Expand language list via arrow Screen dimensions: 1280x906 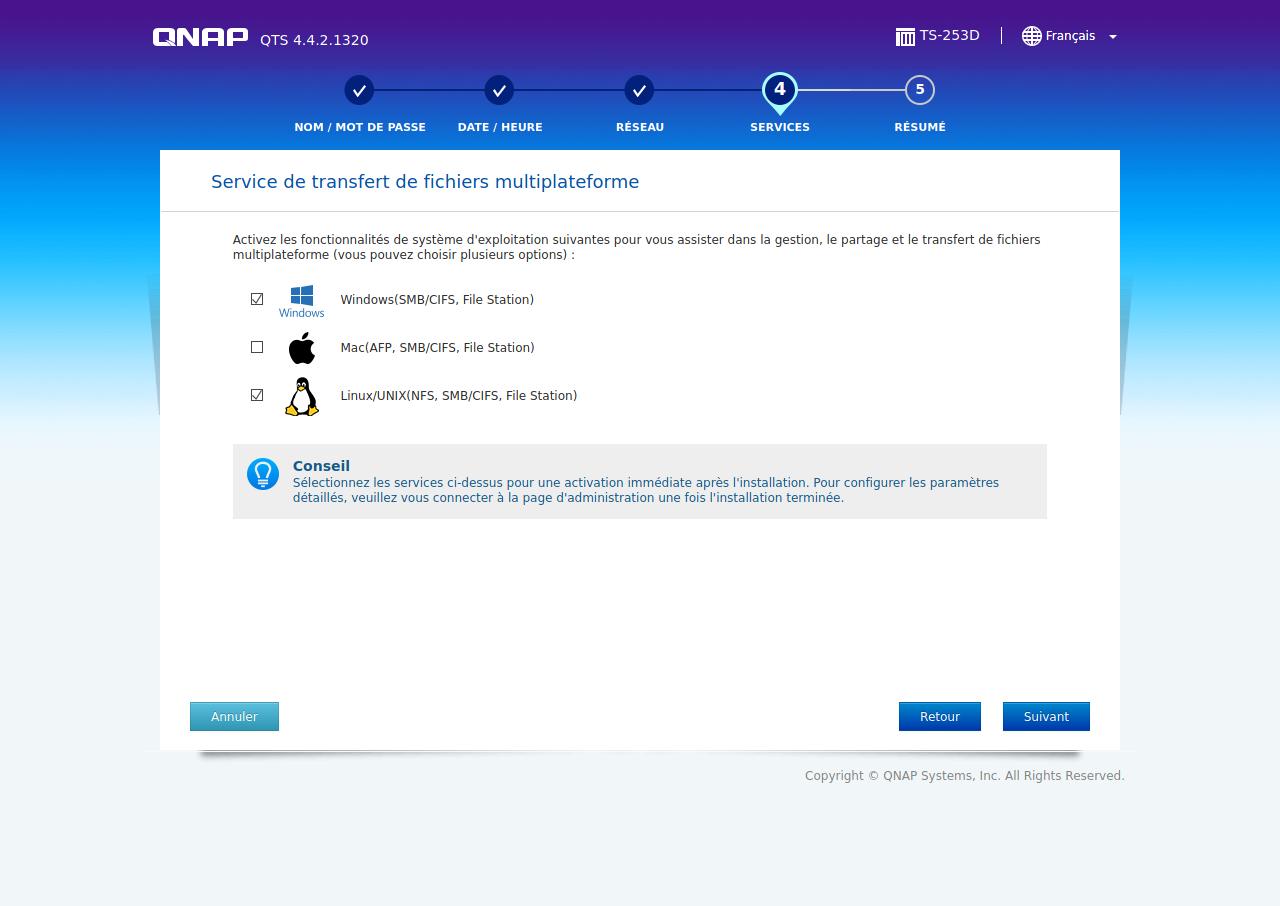point(1113,37)
